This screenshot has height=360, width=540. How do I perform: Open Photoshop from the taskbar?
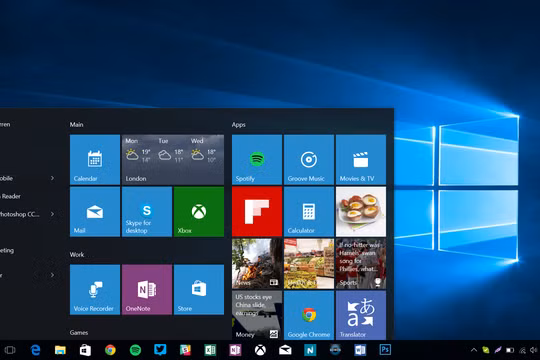[x=385, y=350]
